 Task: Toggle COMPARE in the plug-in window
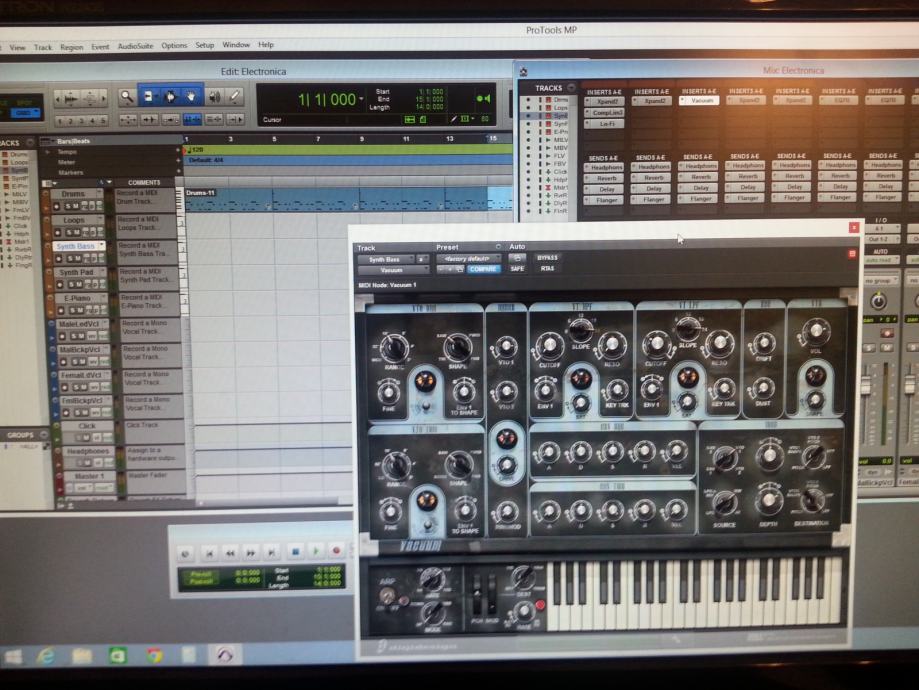tap(484, 269)
